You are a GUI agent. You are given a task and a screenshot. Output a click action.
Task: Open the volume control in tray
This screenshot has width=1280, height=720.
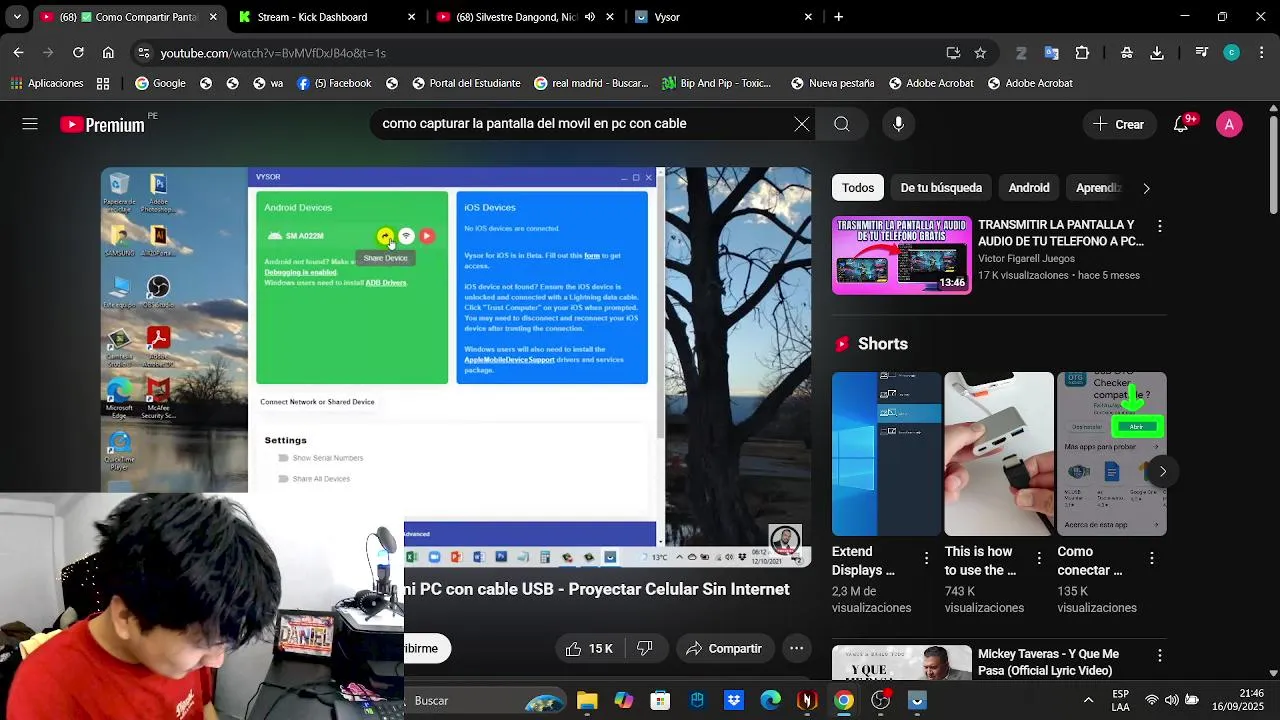point(1171,700)
